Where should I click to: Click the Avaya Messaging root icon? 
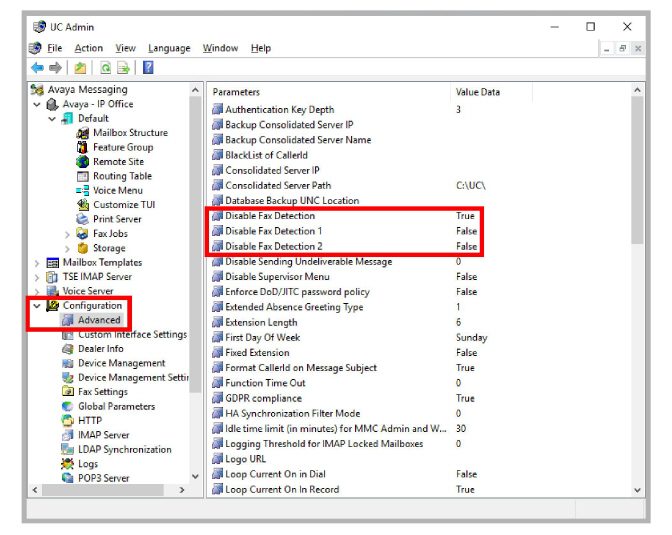pos(37,90)
